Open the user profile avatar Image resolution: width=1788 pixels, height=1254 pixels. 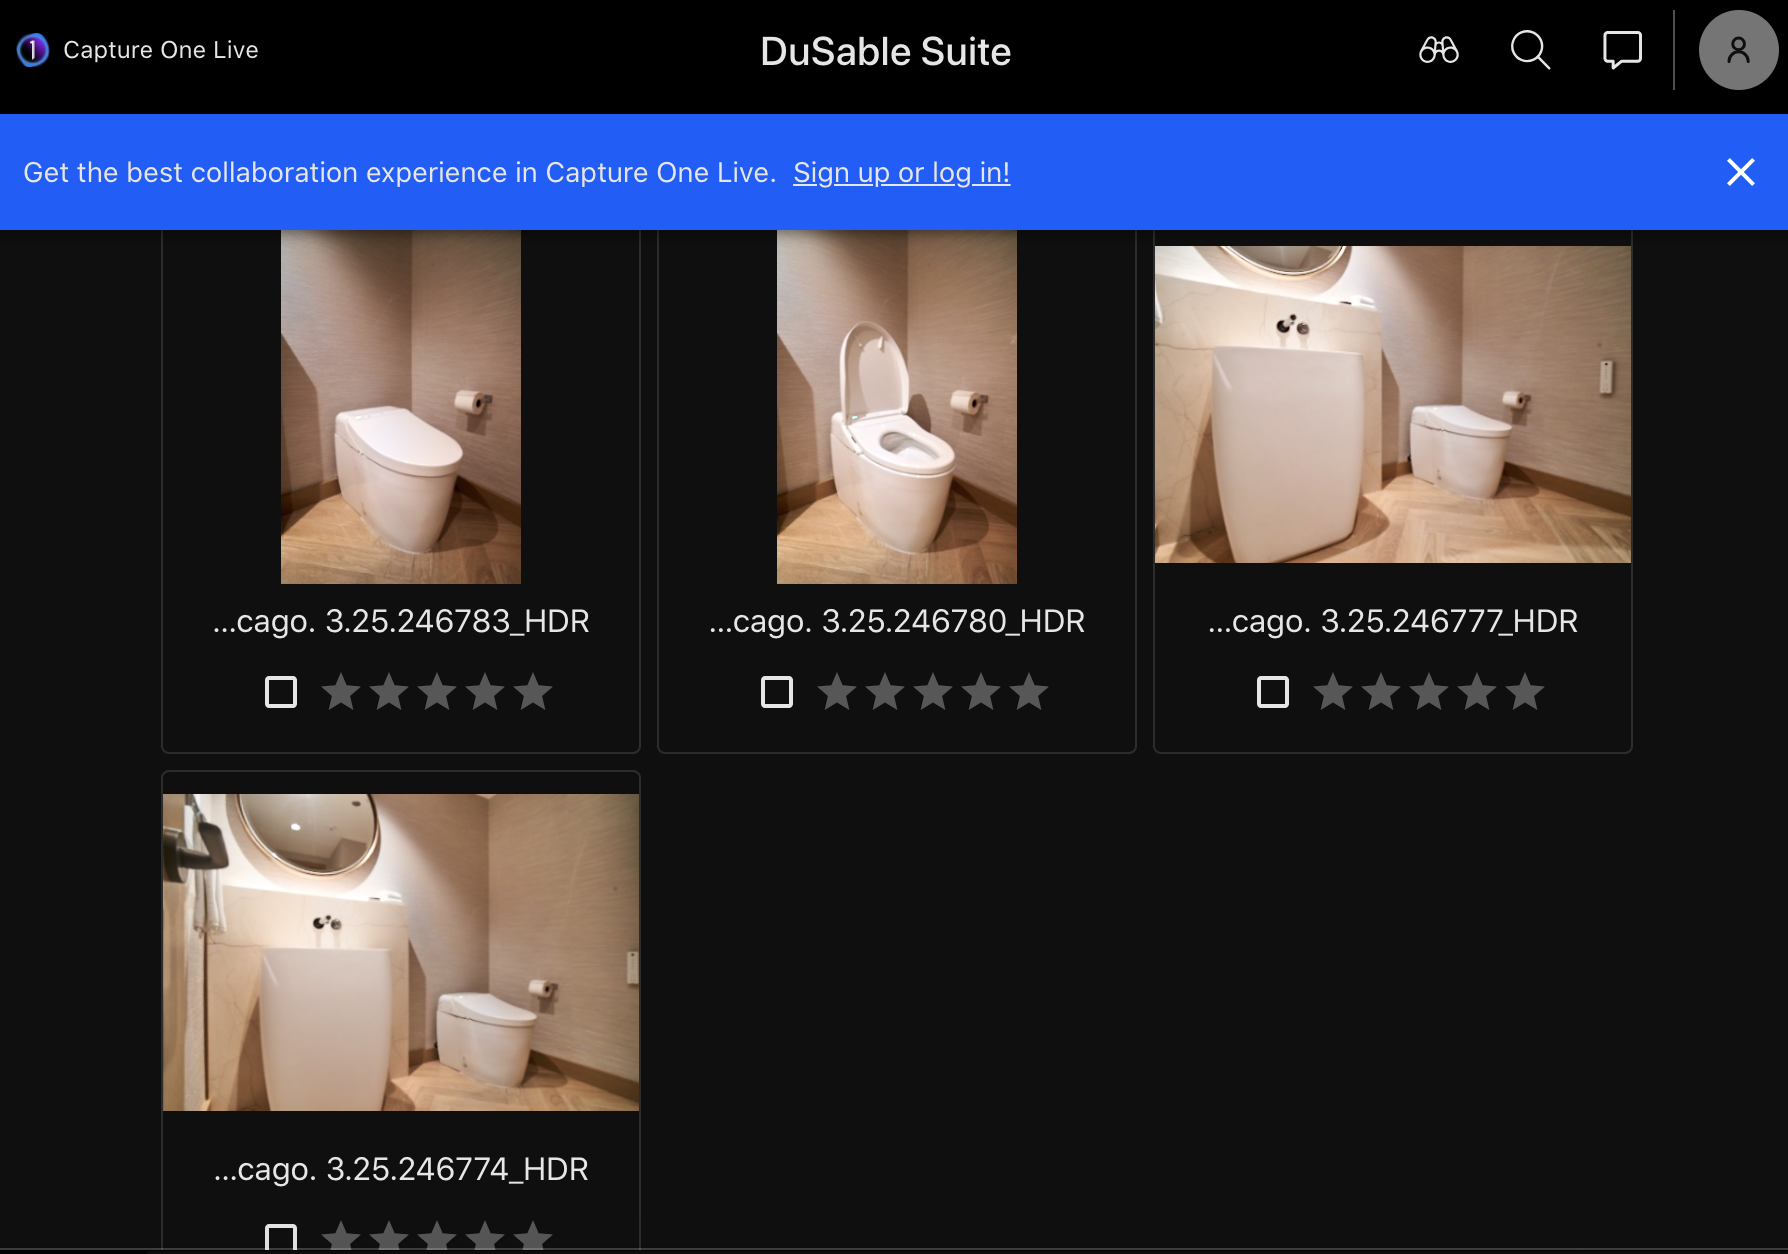pyautogui.click(x=1738, y=50)
